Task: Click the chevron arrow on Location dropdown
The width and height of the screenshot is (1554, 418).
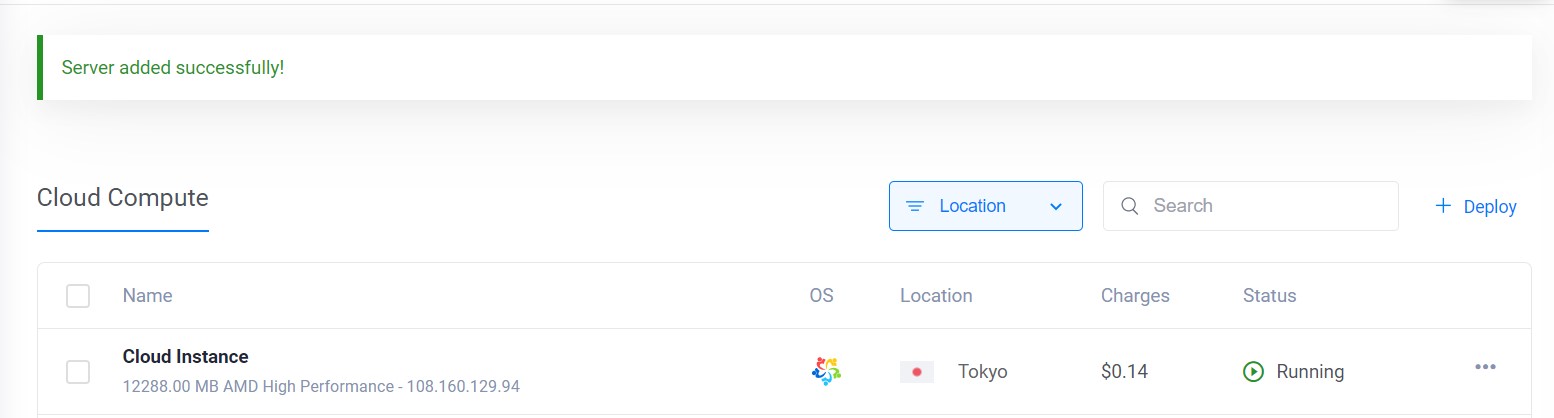Action: pos(1056,207)
